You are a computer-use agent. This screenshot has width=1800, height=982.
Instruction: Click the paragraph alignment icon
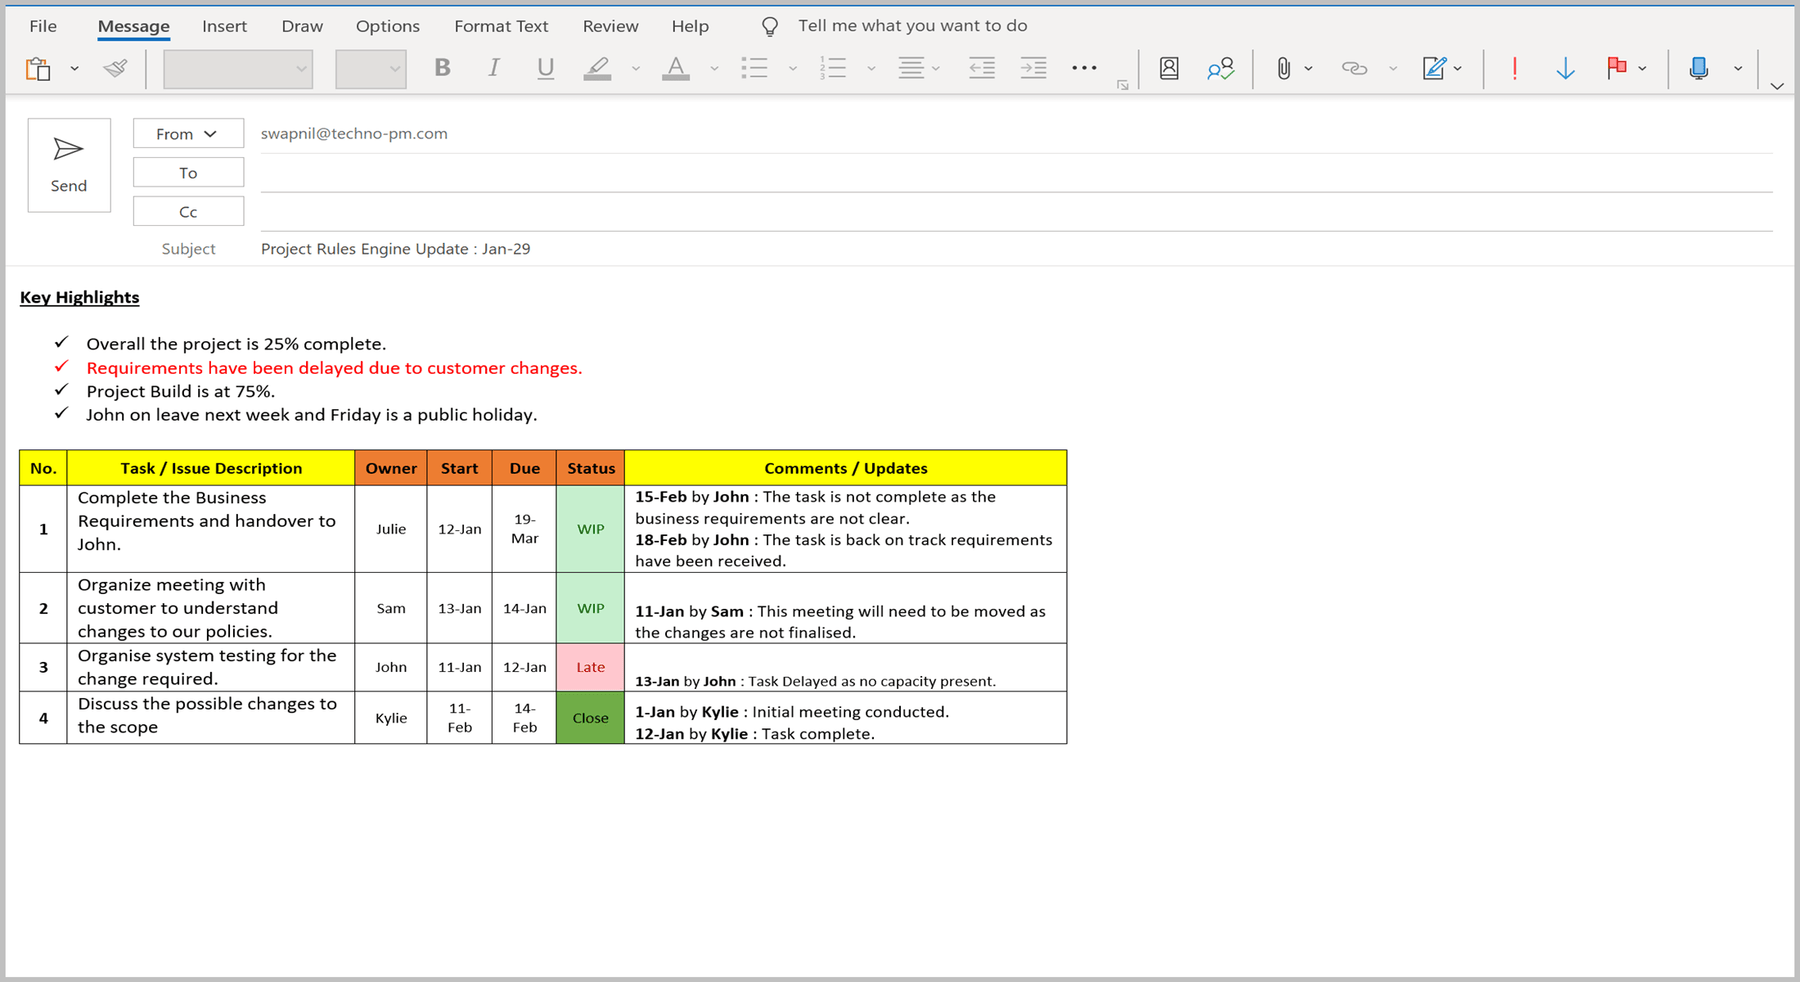(x=911, y=68)
